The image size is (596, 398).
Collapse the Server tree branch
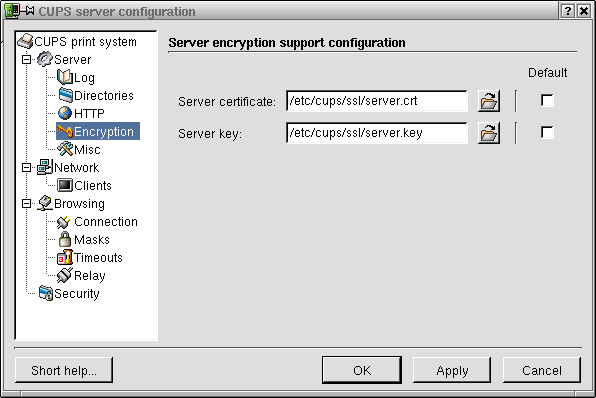[26, 60]
